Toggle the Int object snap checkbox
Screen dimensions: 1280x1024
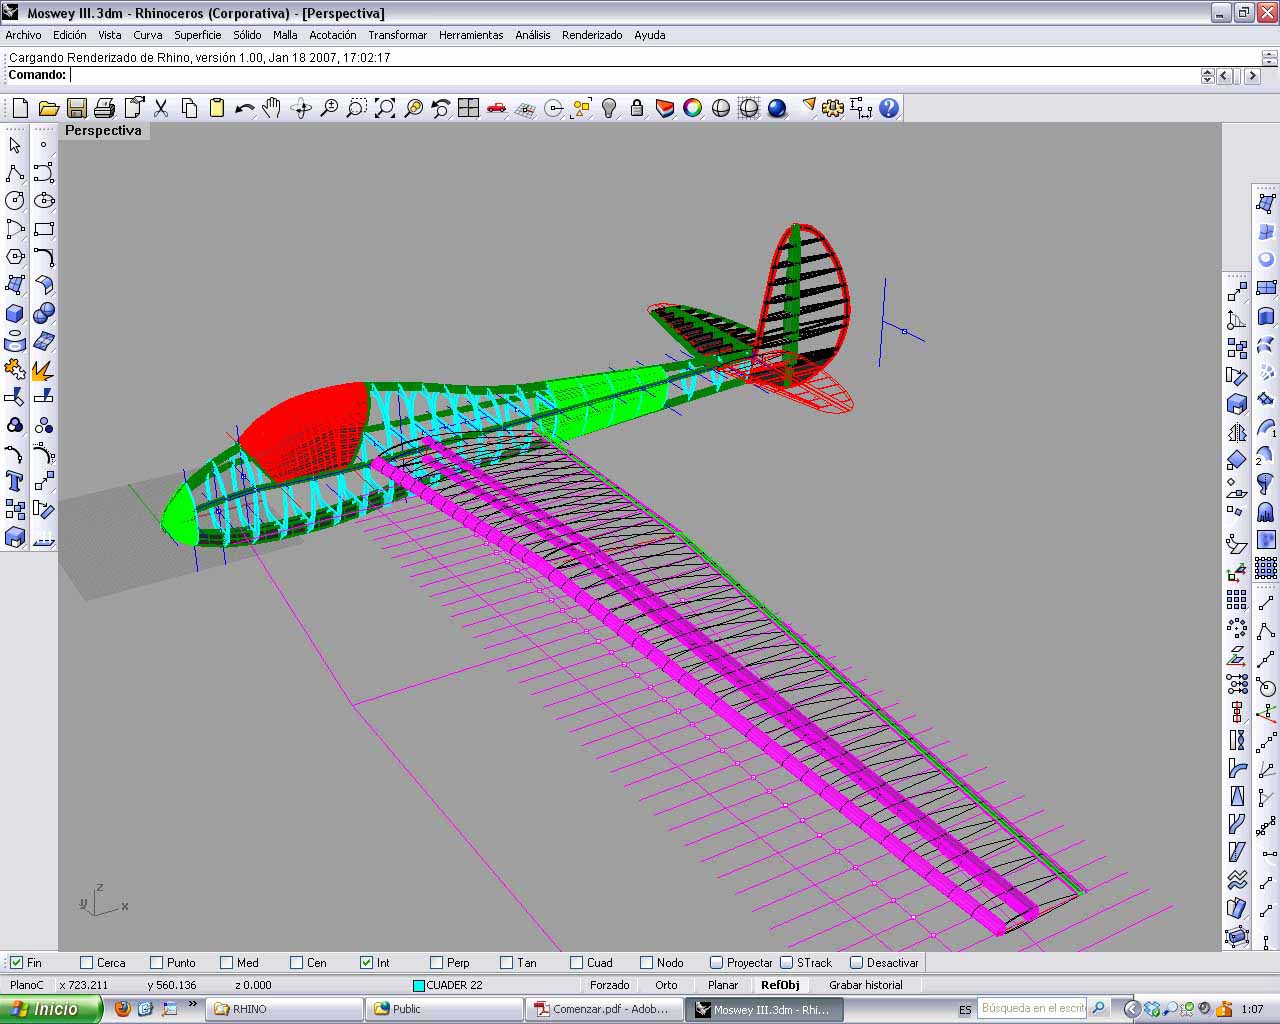tap(367, 963)
